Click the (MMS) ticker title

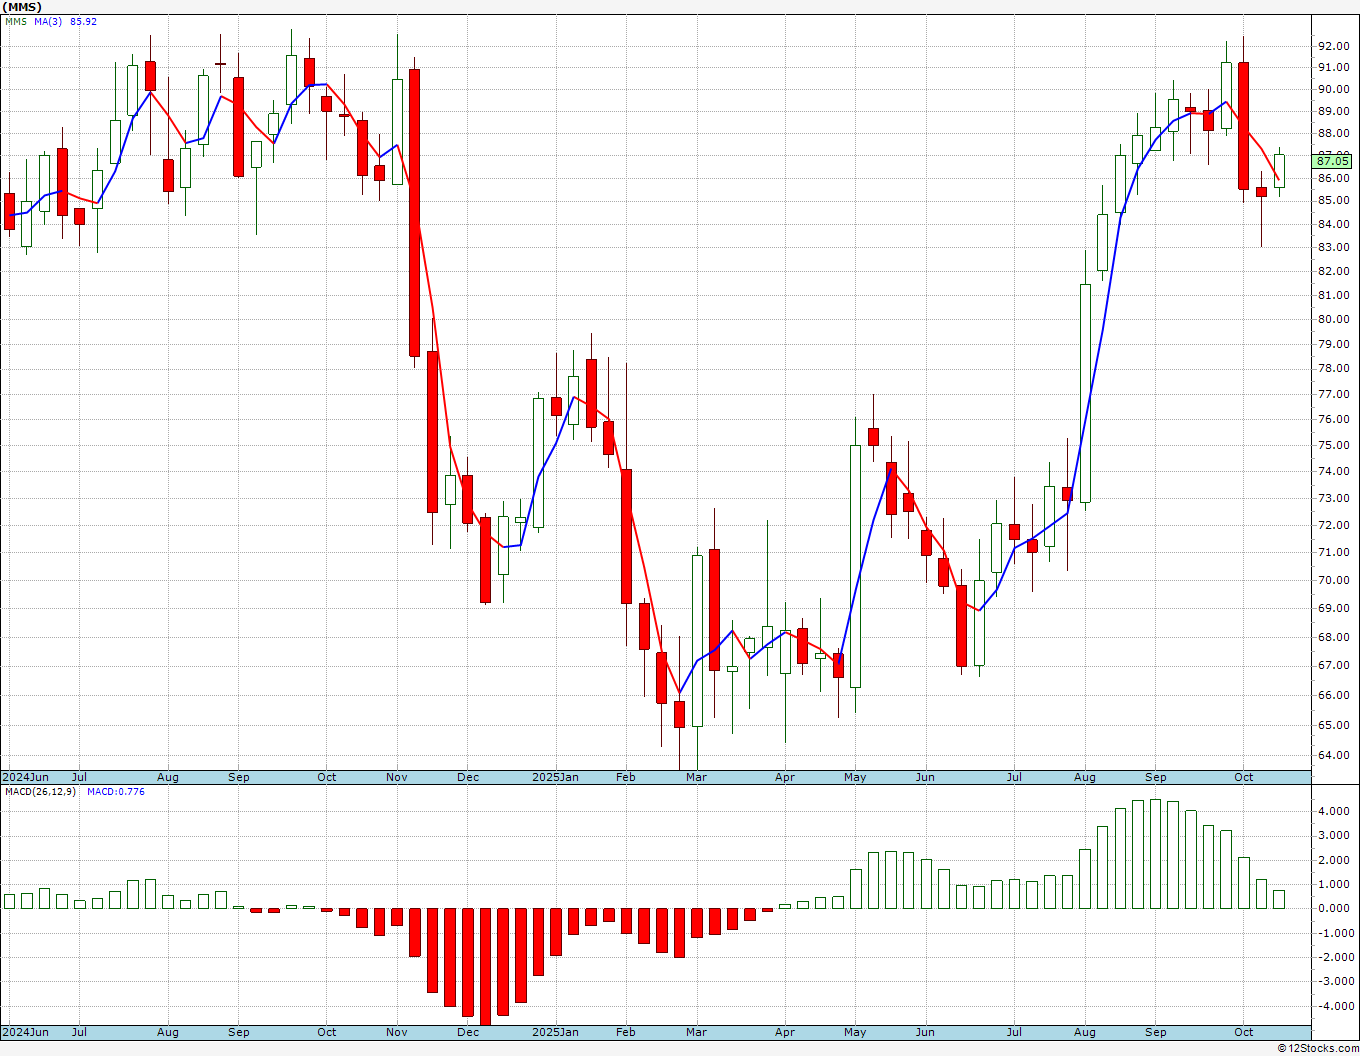21,7
